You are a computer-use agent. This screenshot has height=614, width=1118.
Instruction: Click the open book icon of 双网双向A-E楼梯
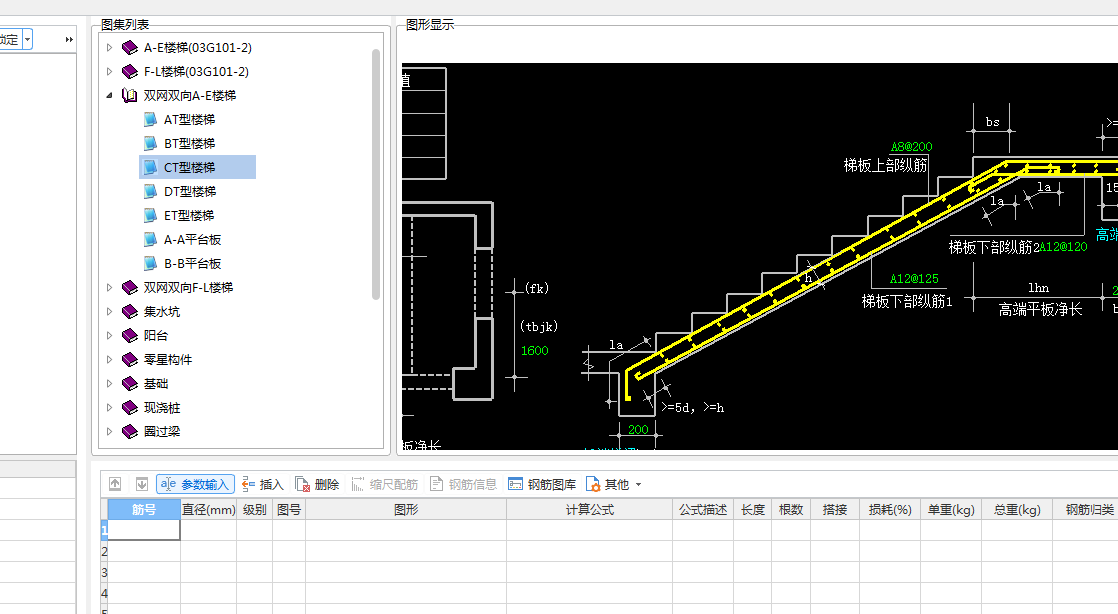(130, 96)
